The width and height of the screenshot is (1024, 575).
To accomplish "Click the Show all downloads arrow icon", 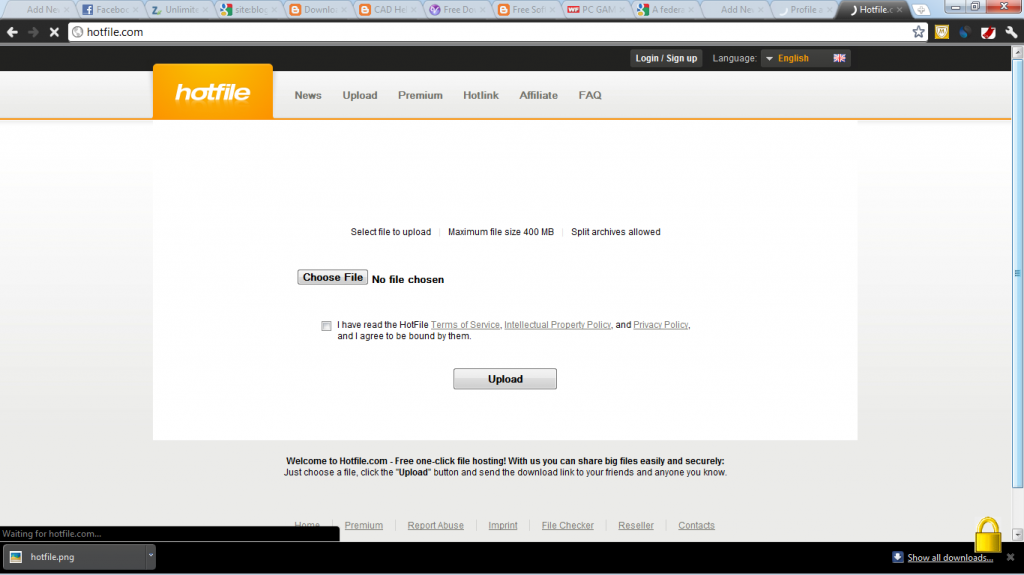I will click(x=898, y=557).
